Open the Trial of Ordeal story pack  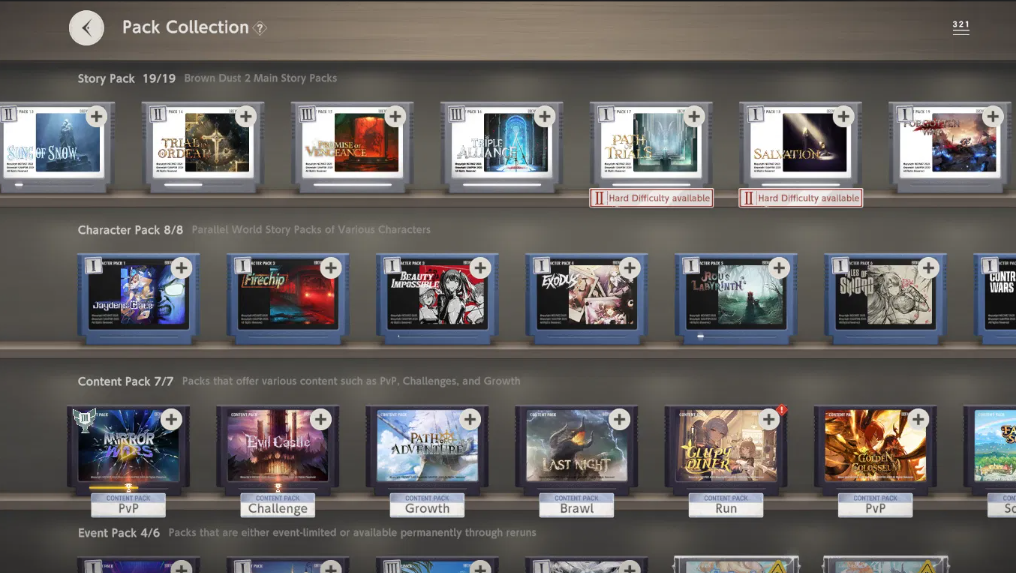(x=203, y=147)
